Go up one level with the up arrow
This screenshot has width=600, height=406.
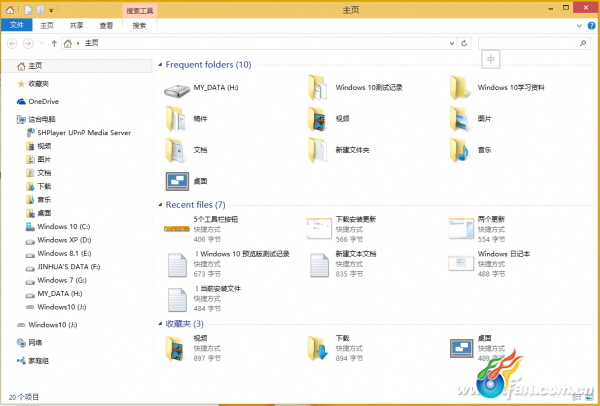pyautogui.click(x=54, y=44)
